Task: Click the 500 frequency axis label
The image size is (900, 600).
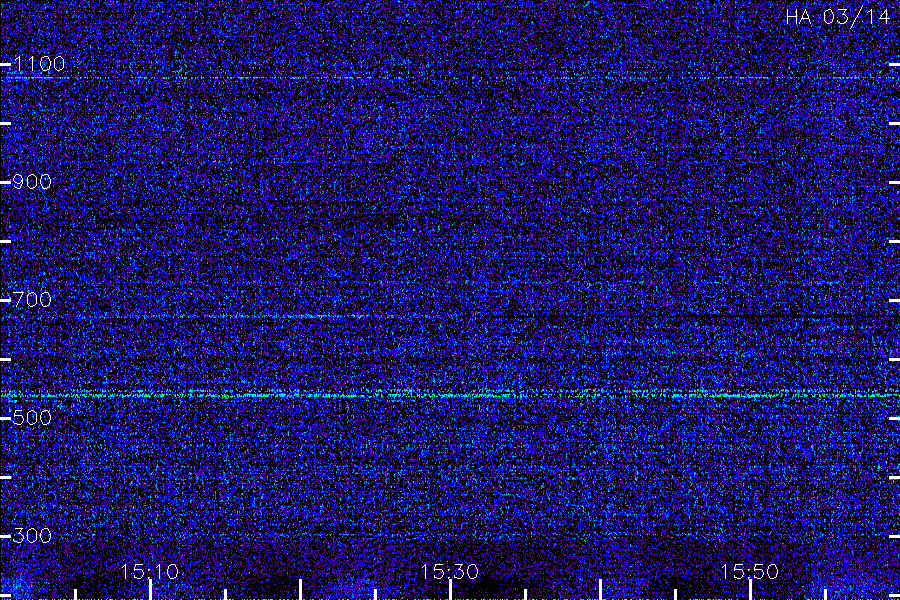Action: [x=32, y=417]
